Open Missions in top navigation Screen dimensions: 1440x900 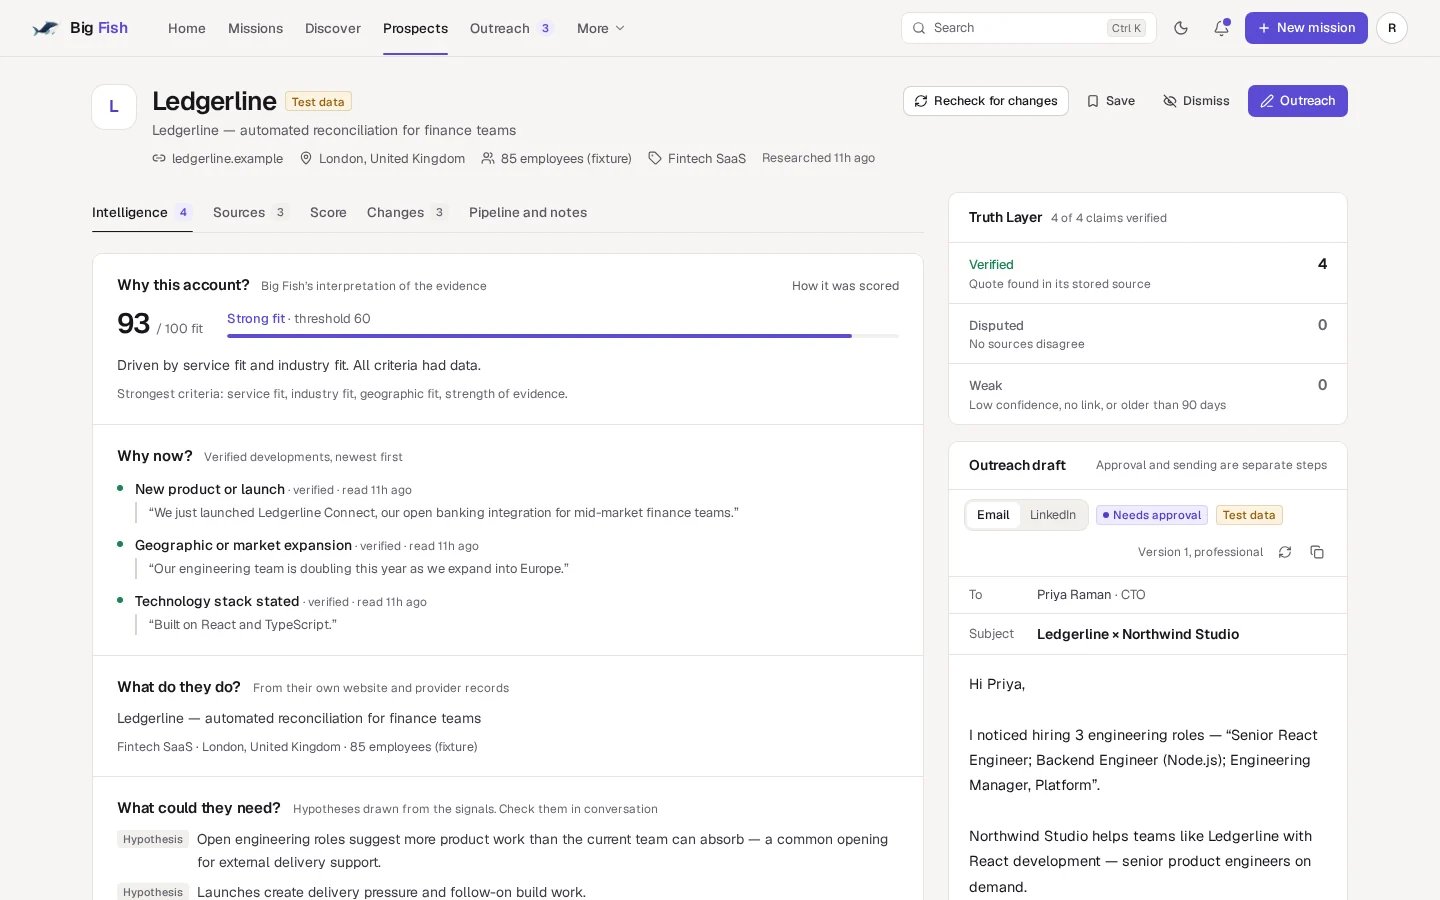point(255,28)
